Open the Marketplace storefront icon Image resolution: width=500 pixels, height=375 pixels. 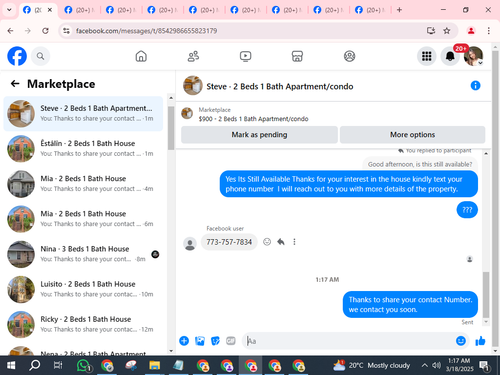(297, 56)
